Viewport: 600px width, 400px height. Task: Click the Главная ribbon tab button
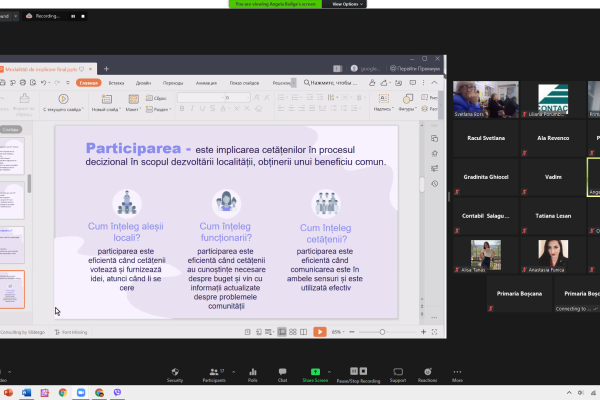click(88, 82)
